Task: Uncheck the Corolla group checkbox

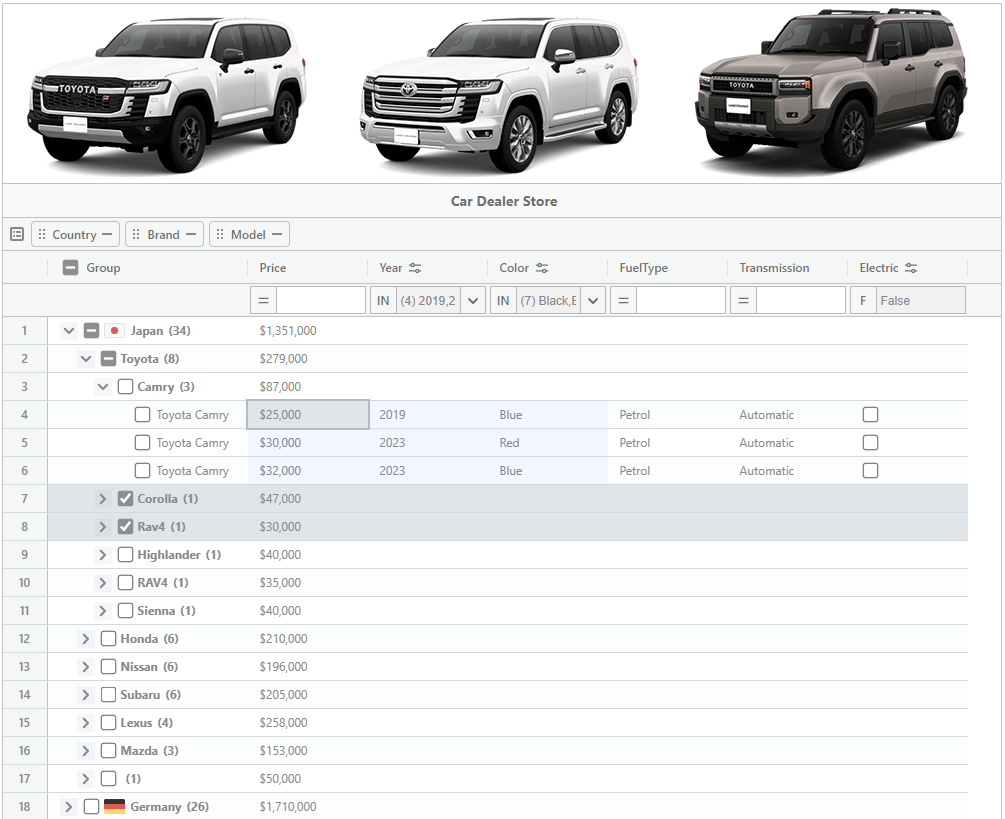Action: 126,499
